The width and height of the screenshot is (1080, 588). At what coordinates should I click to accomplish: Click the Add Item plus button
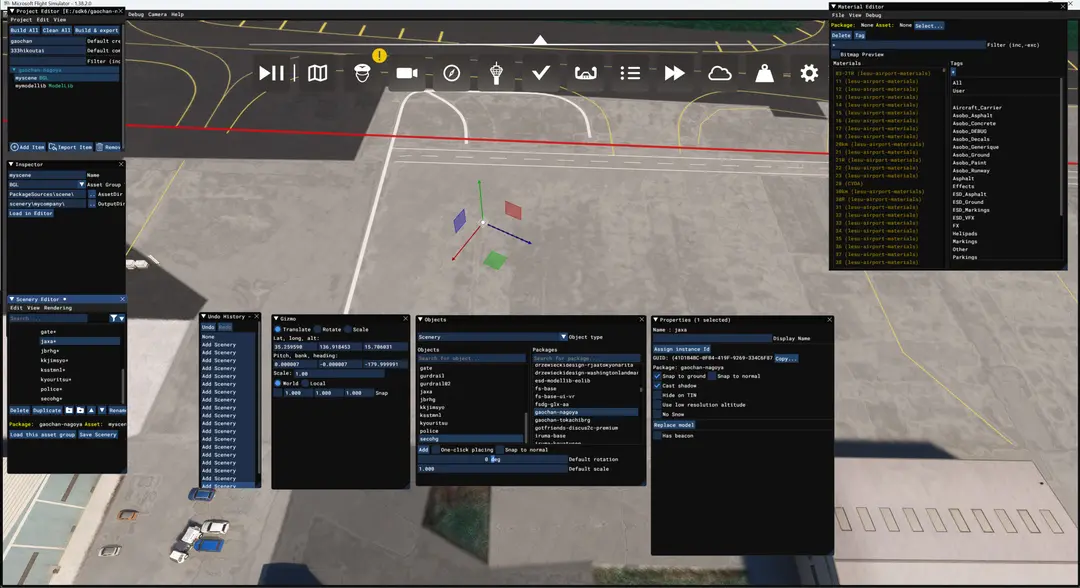[x=28, y=147]
